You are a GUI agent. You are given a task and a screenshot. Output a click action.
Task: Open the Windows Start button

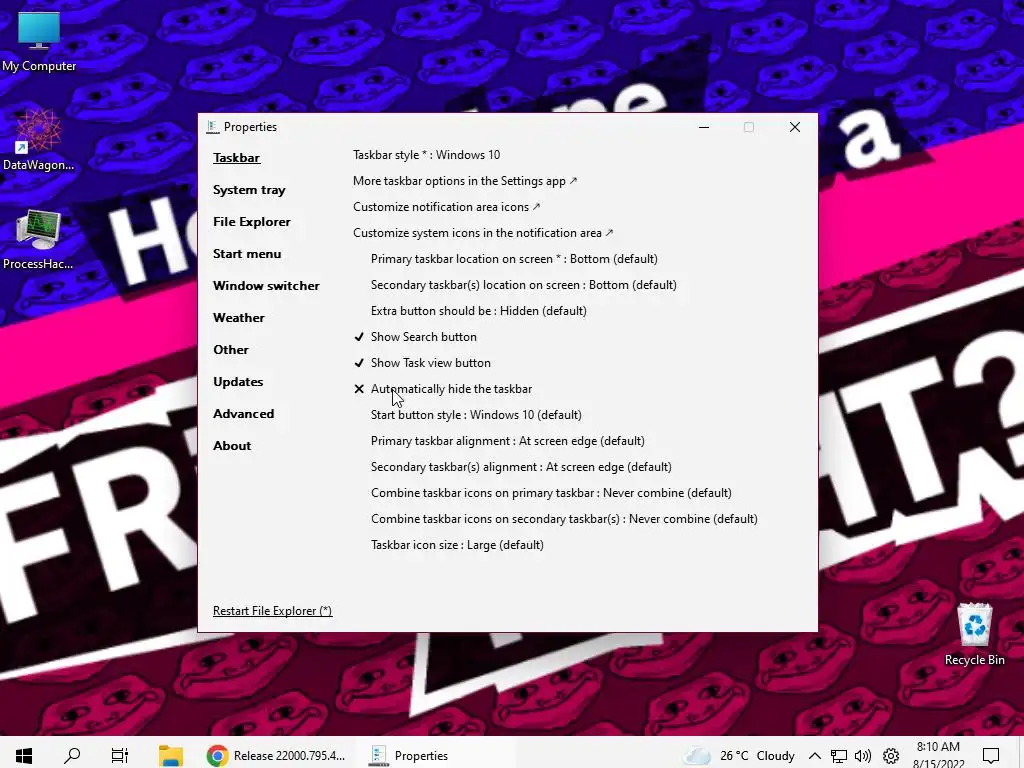coord(24,756)
